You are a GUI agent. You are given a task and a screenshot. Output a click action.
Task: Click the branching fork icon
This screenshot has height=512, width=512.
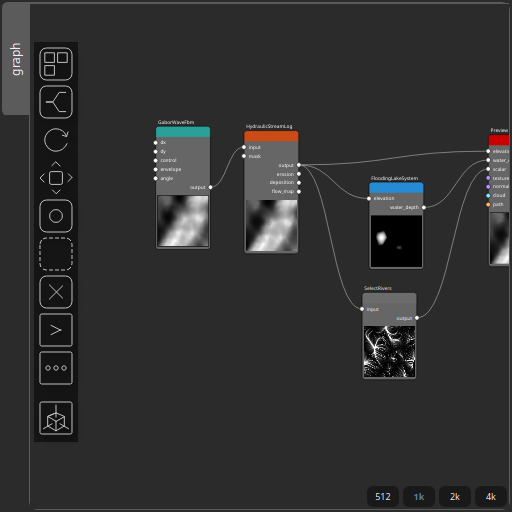pos(56,102)
